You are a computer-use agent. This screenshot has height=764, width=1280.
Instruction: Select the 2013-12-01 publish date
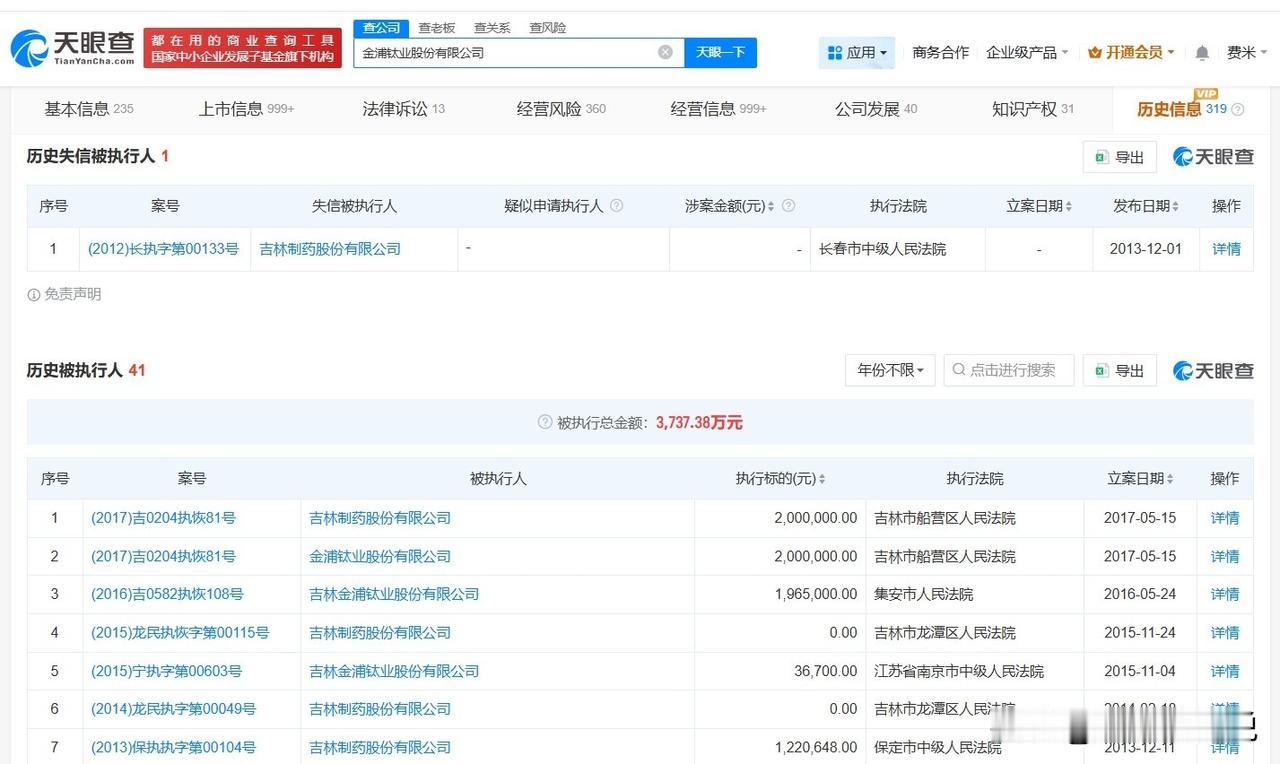(1145, 249)
